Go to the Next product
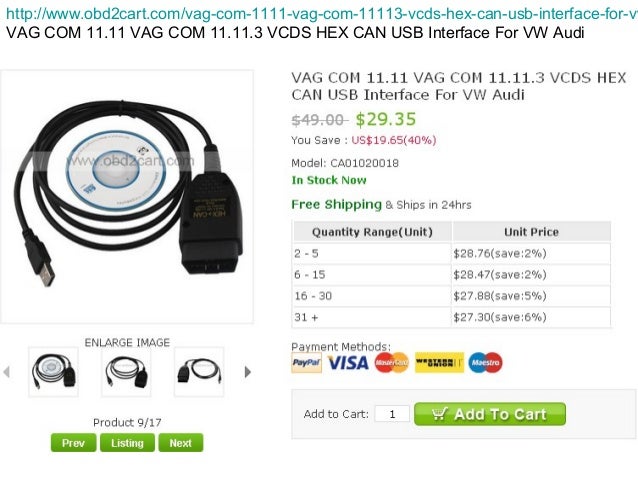 pyautogui.click(x=181, y=443)
